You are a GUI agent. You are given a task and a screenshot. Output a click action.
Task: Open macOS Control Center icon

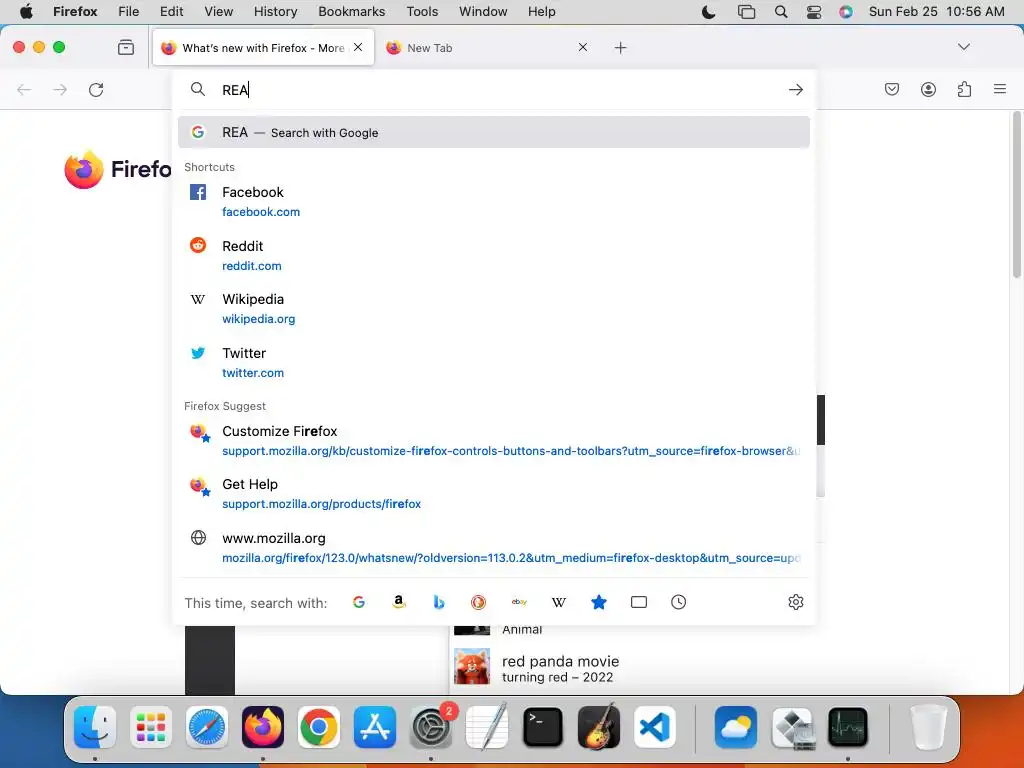coord(814,12)
